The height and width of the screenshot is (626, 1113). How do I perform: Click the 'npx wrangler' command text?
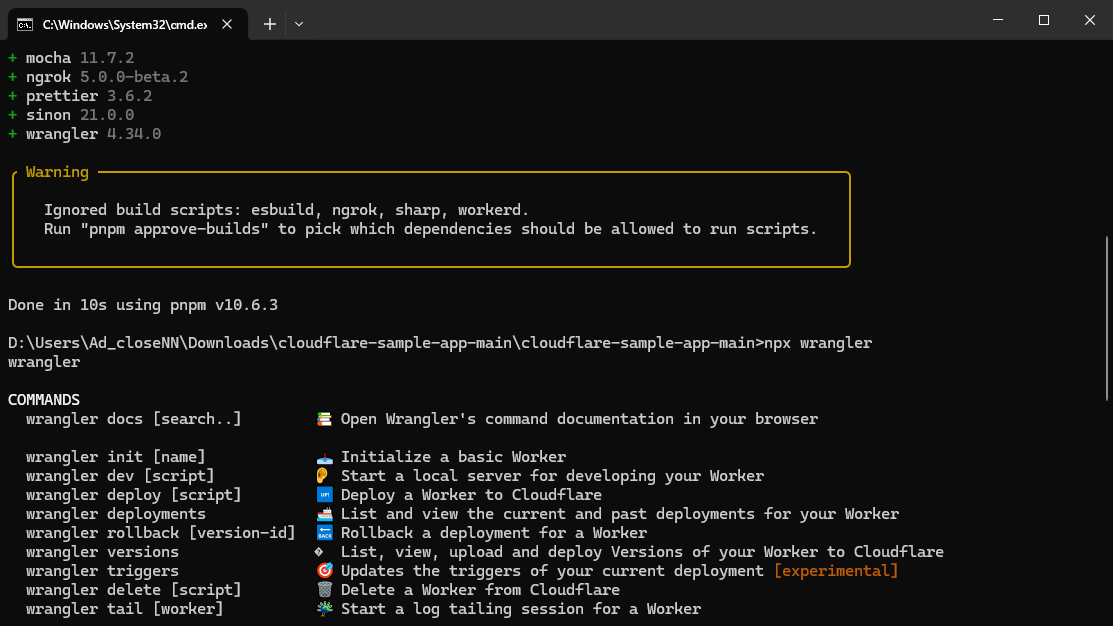(818, 343)
